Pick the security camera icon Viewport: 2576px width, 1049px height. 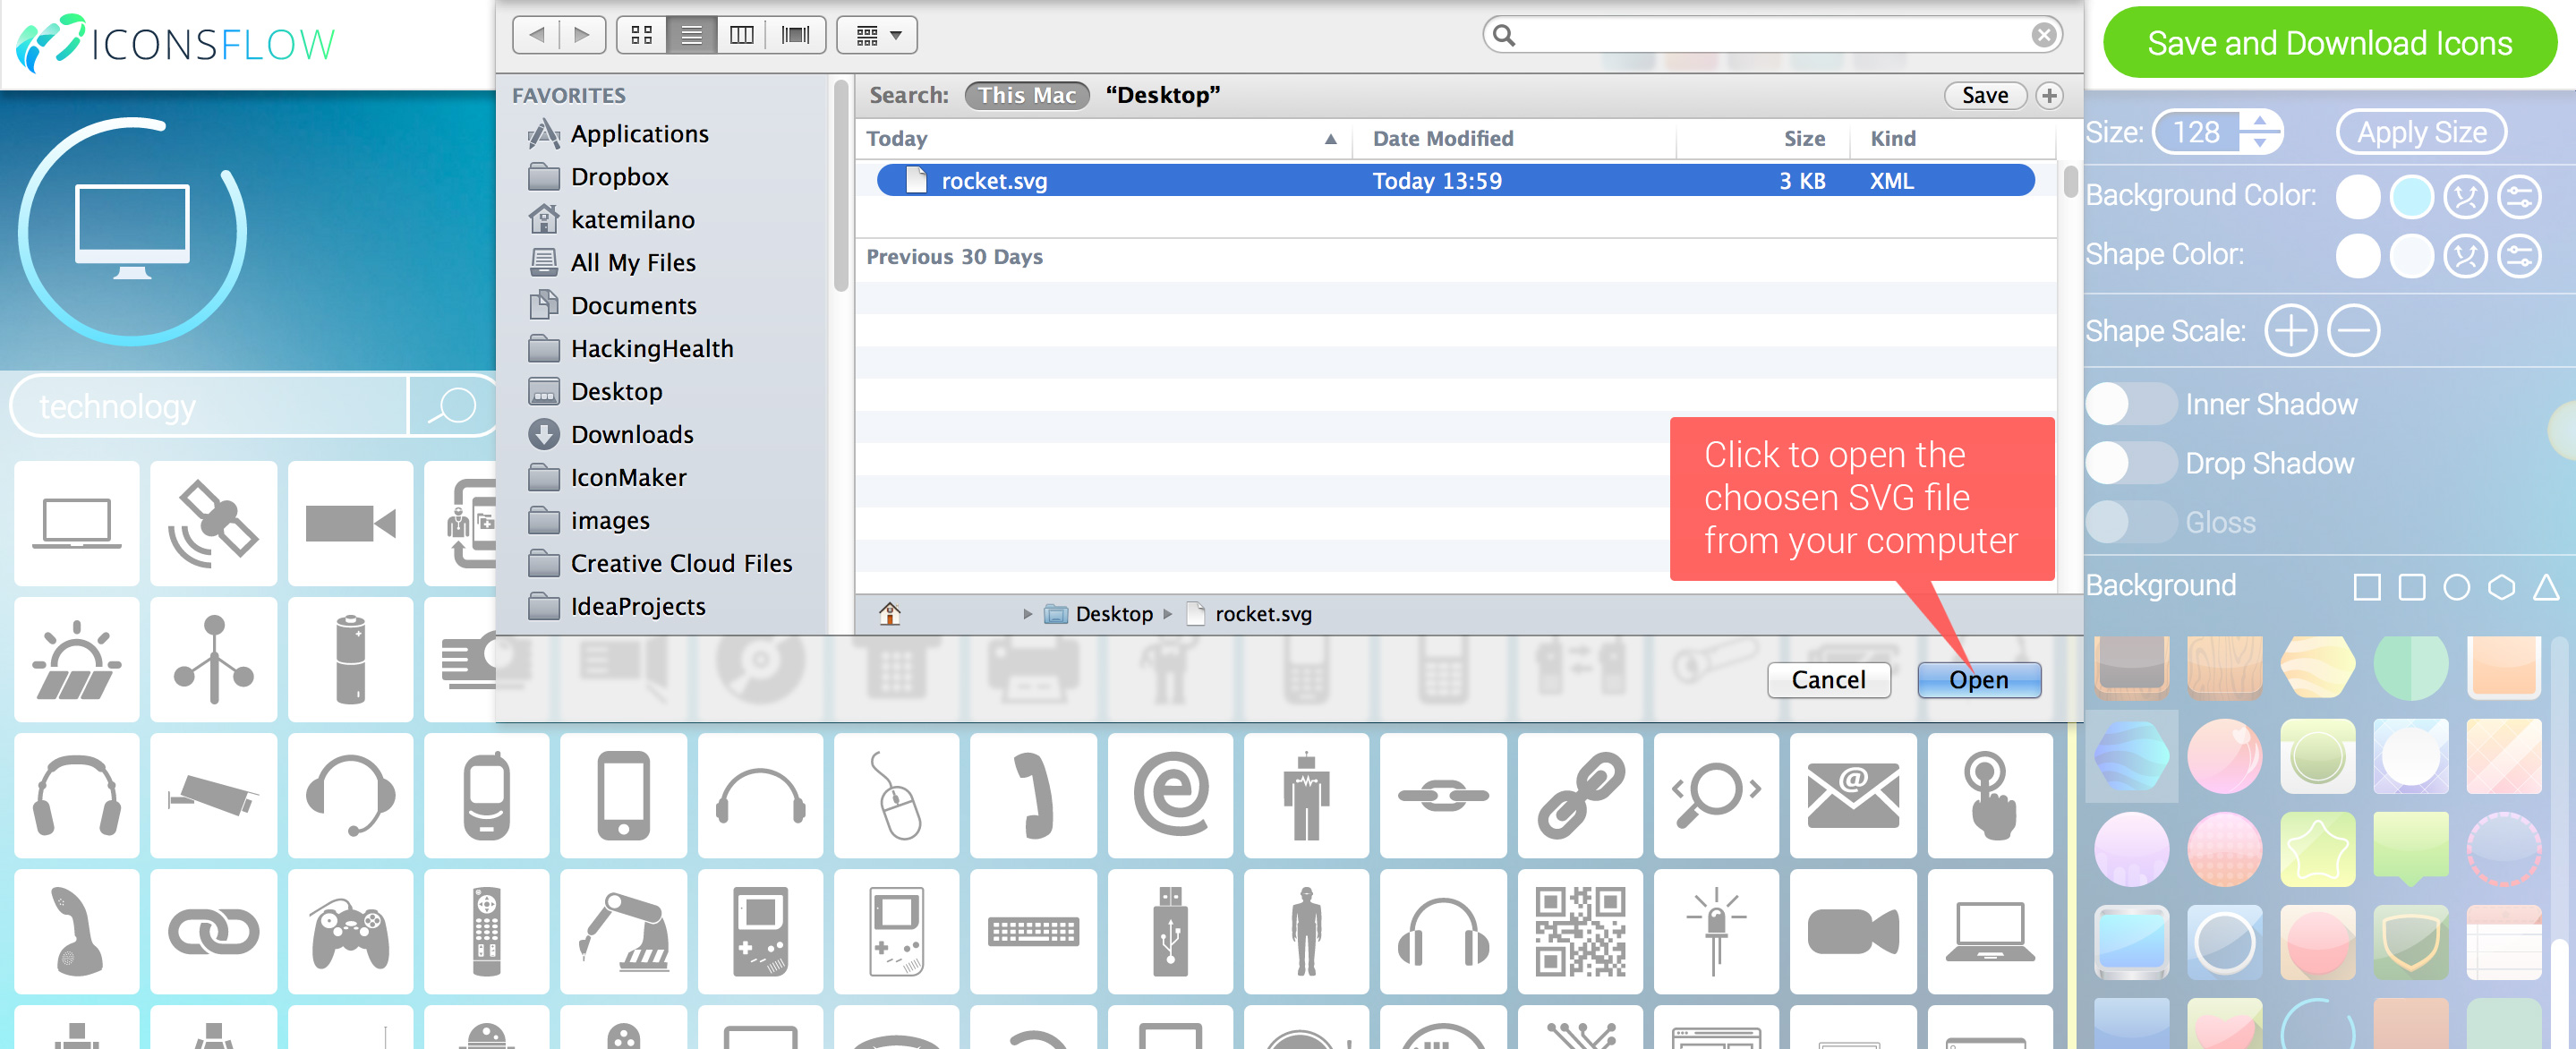(213, 795)
